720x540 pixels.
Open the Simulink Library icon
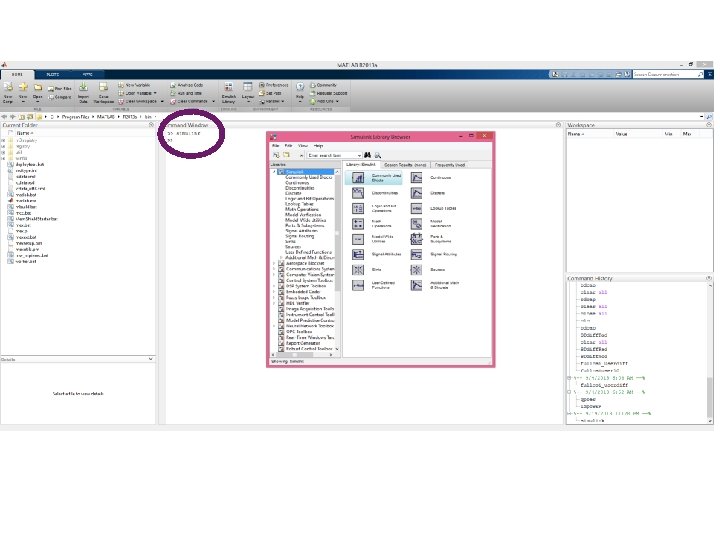click(228, 87)
